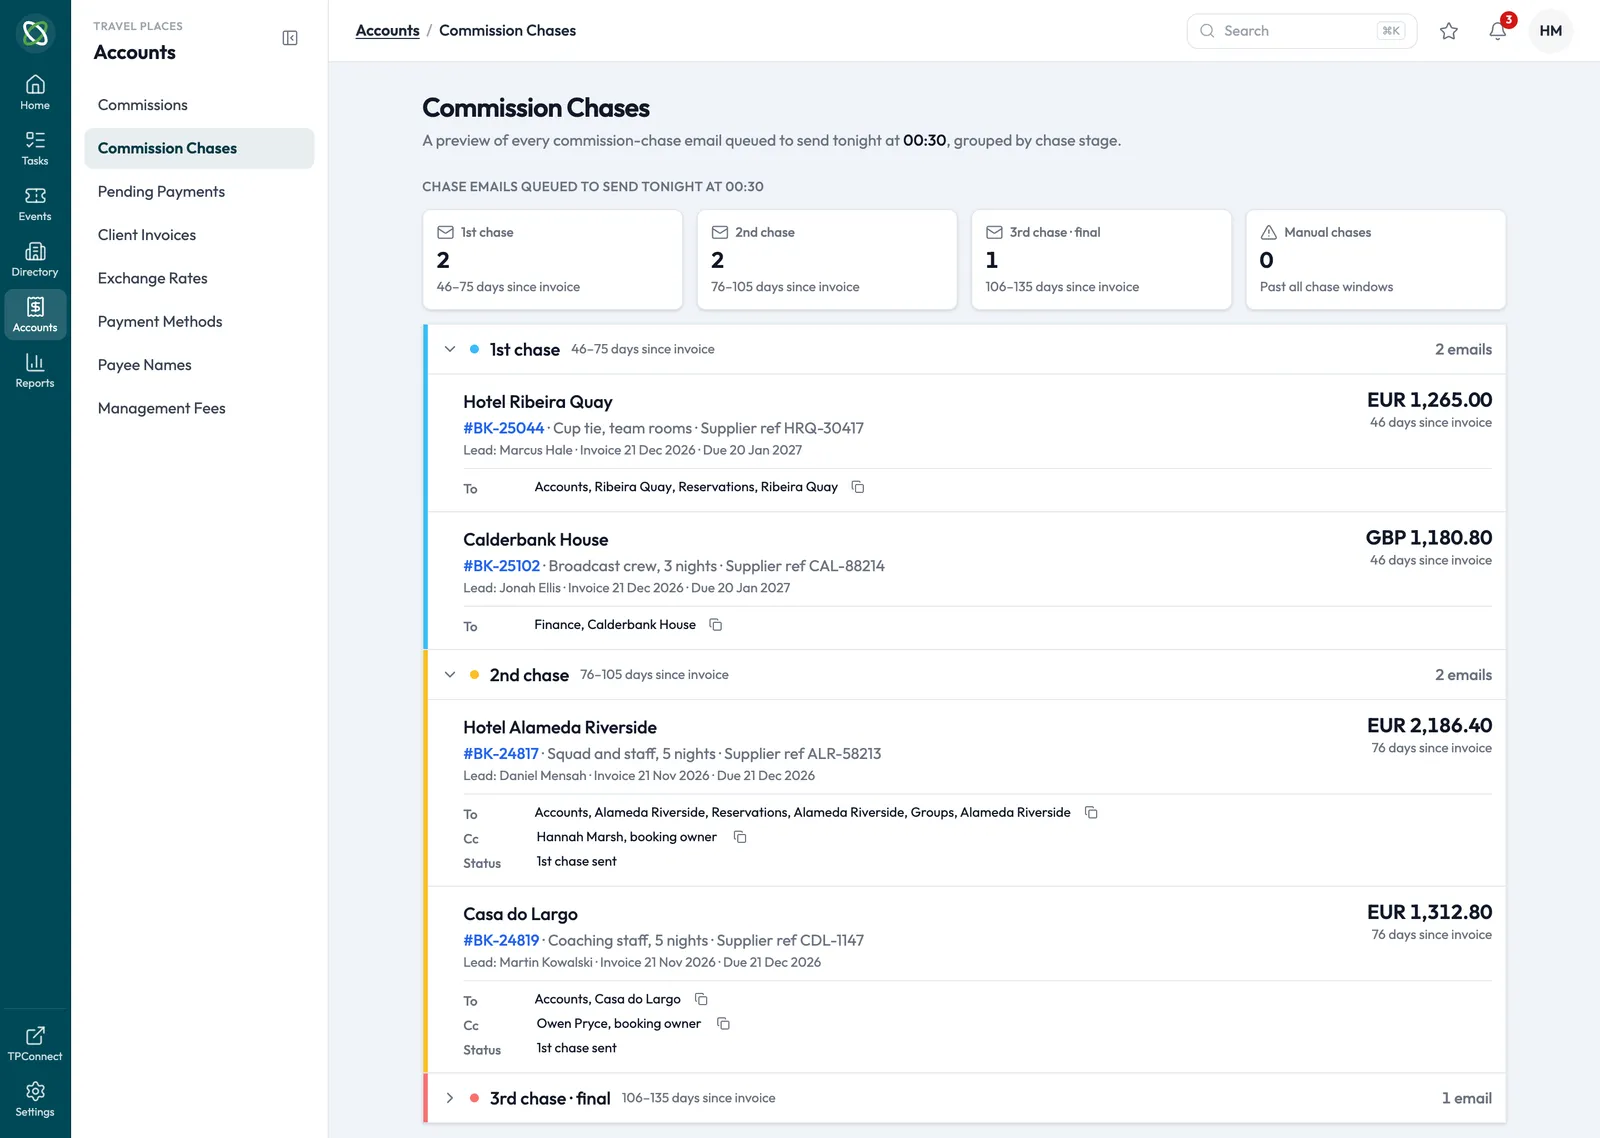This screenshot has height=1138, width=1600.
Task: Open the notifications bell
Action: pos(1497,31)
